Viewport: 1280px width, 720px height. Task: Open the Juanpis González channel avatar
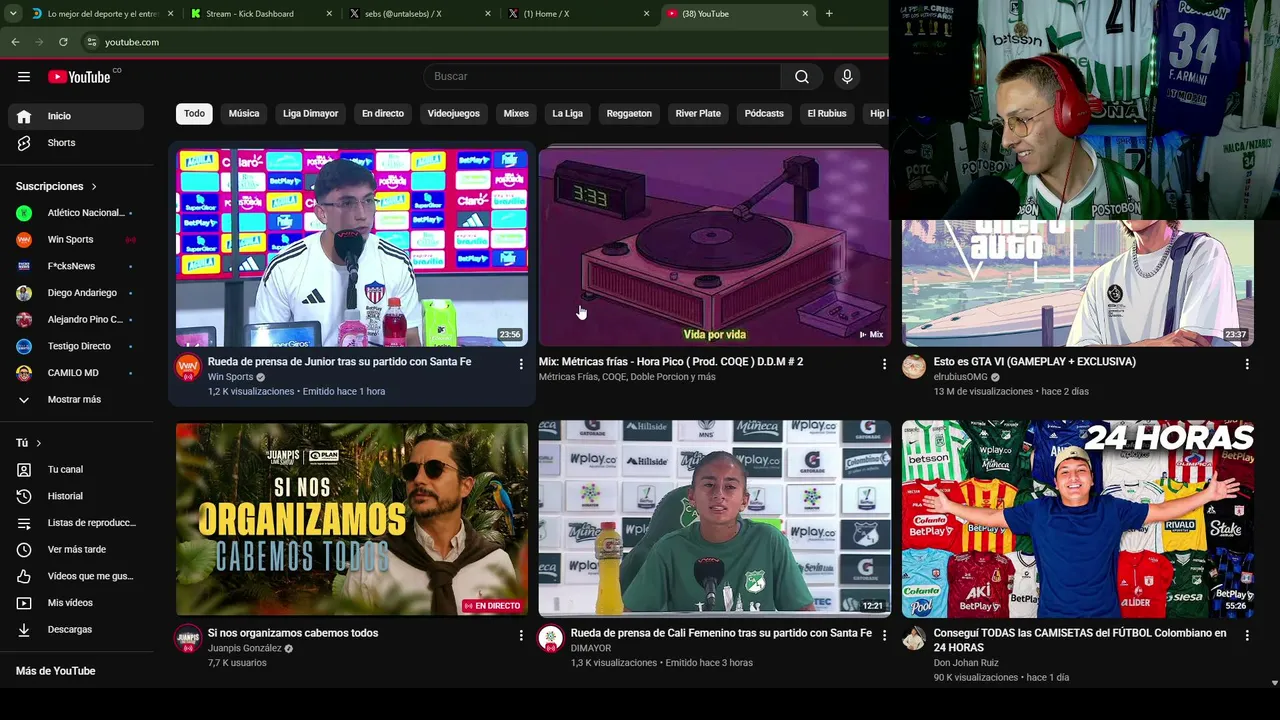(x=188, y=639)
